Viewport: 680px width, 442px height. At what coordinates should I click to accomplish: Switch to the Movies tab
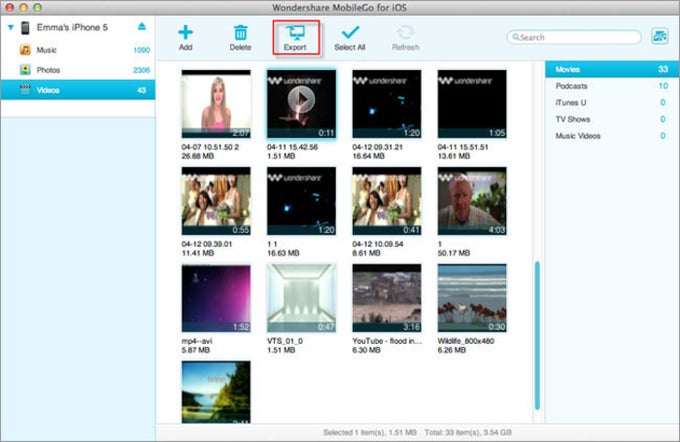click(611, 69)
